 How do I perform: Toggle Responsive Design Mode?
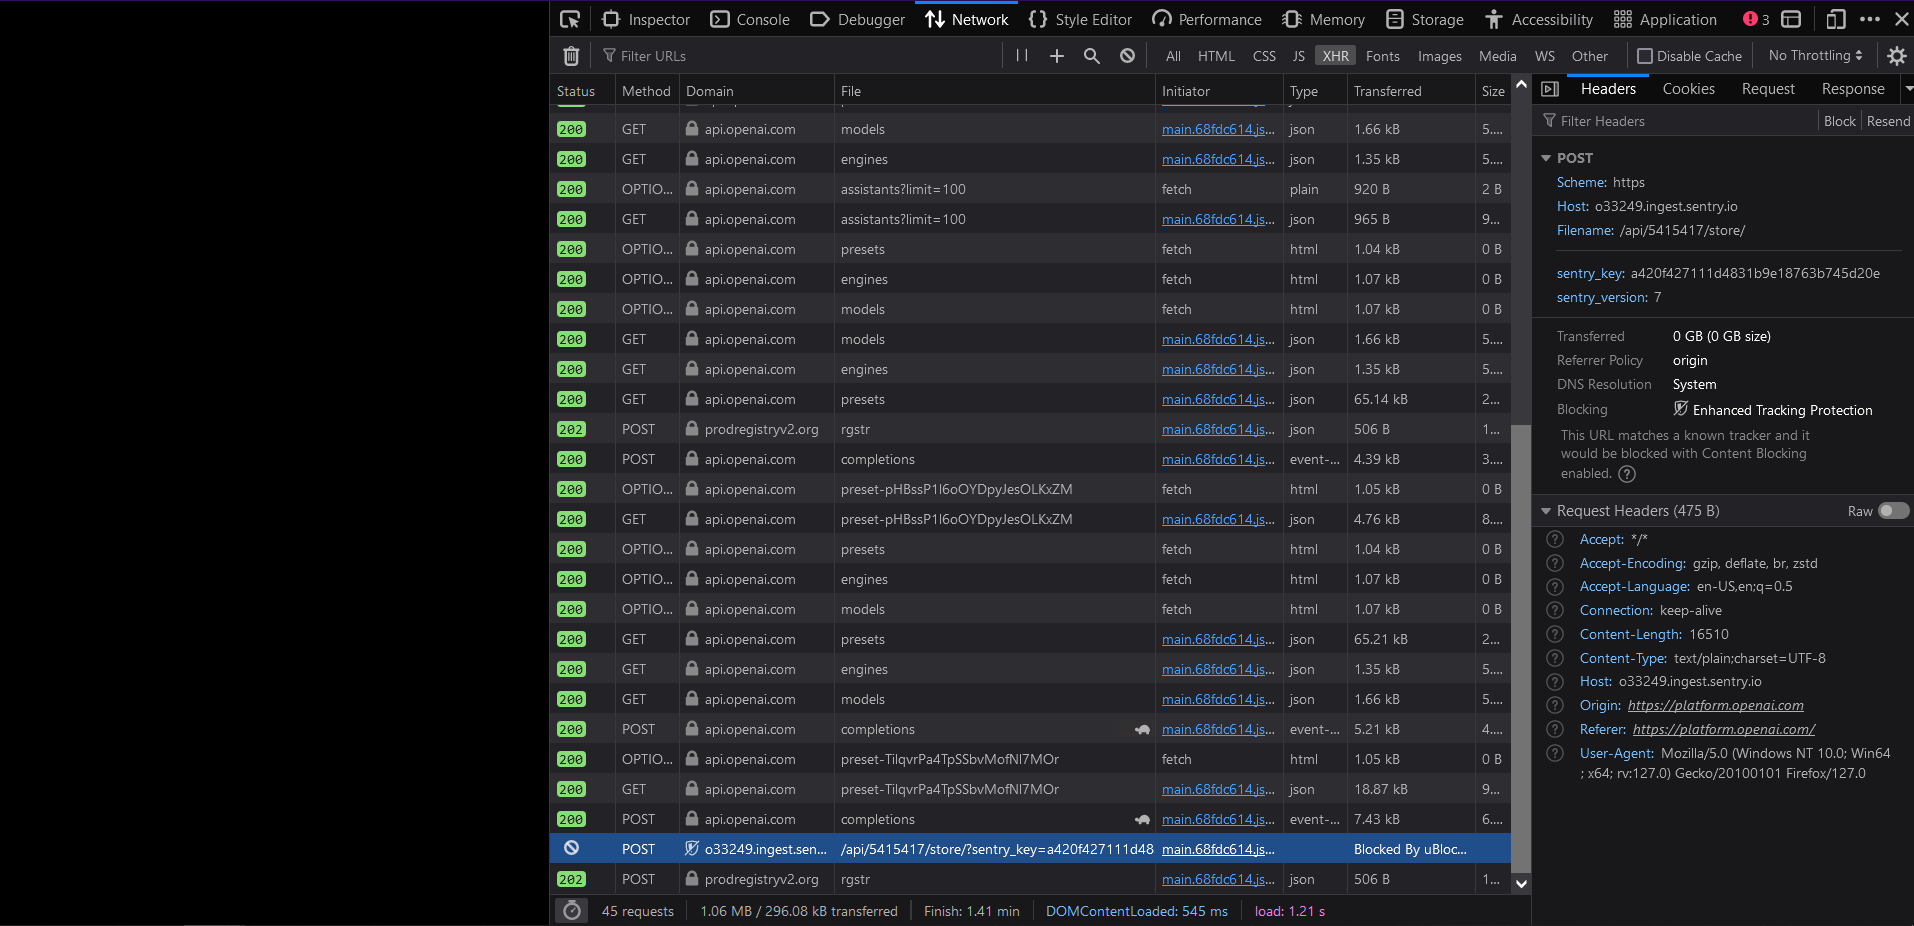1836,19
